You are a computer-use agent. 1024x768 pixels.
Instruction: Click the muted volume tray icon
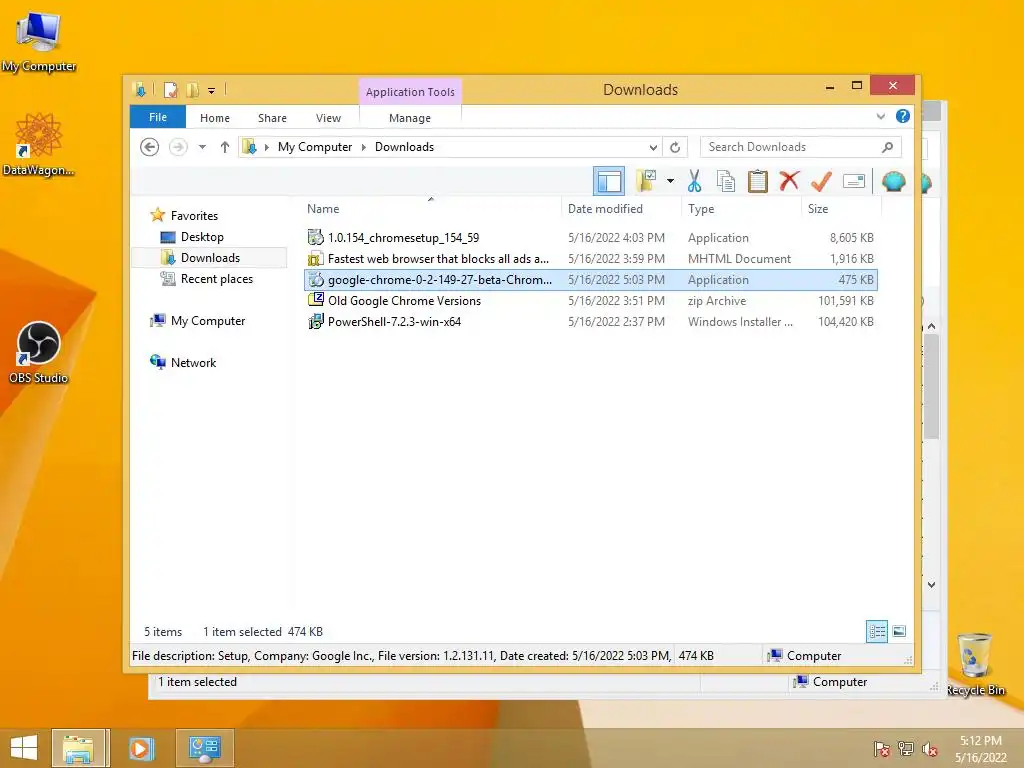tap(929, 749)
